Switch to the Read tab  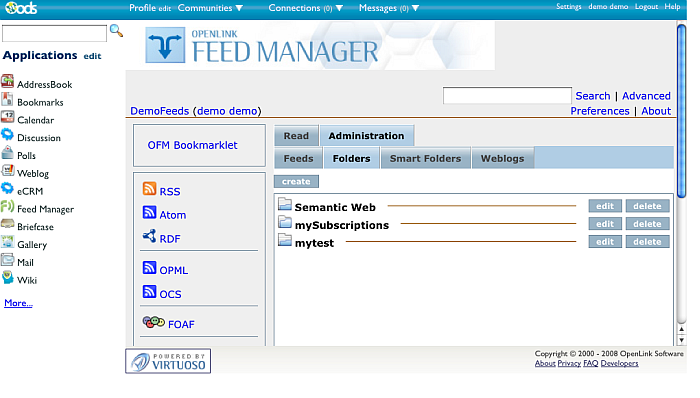pos(296,136)
